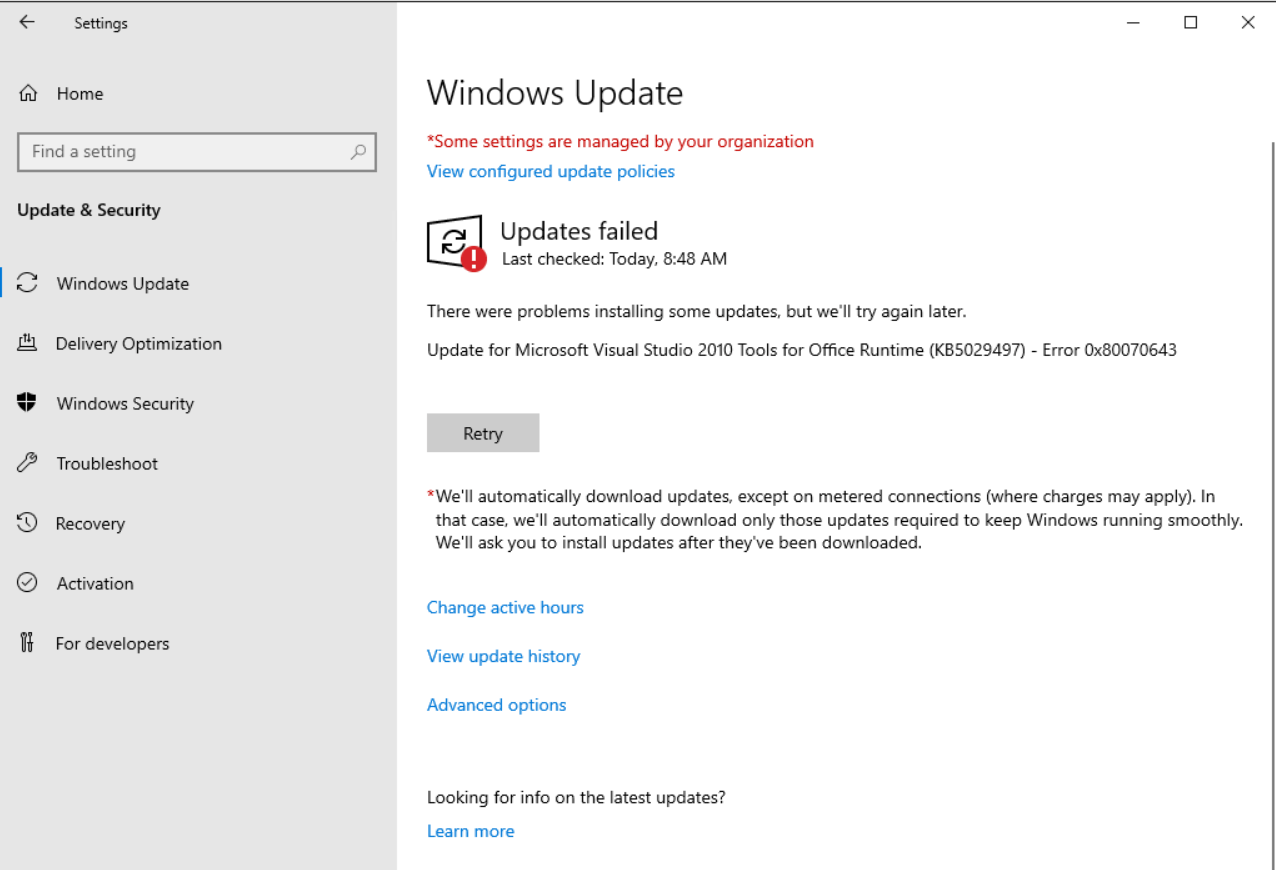Click the Windows Update sync icon in sidebar
This screenshot has width=1276, height=870.
coord(28,283)
